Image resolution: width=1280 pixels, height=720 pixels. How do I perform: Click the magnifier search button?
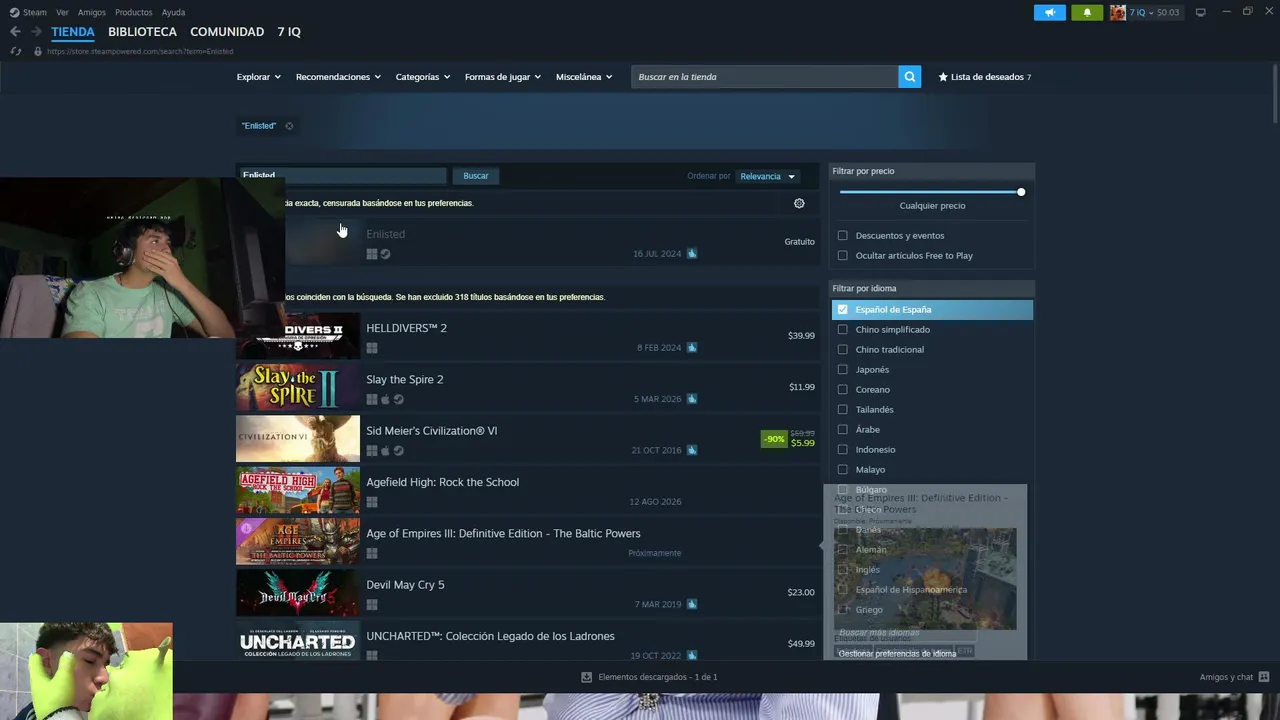click(909, 77)
